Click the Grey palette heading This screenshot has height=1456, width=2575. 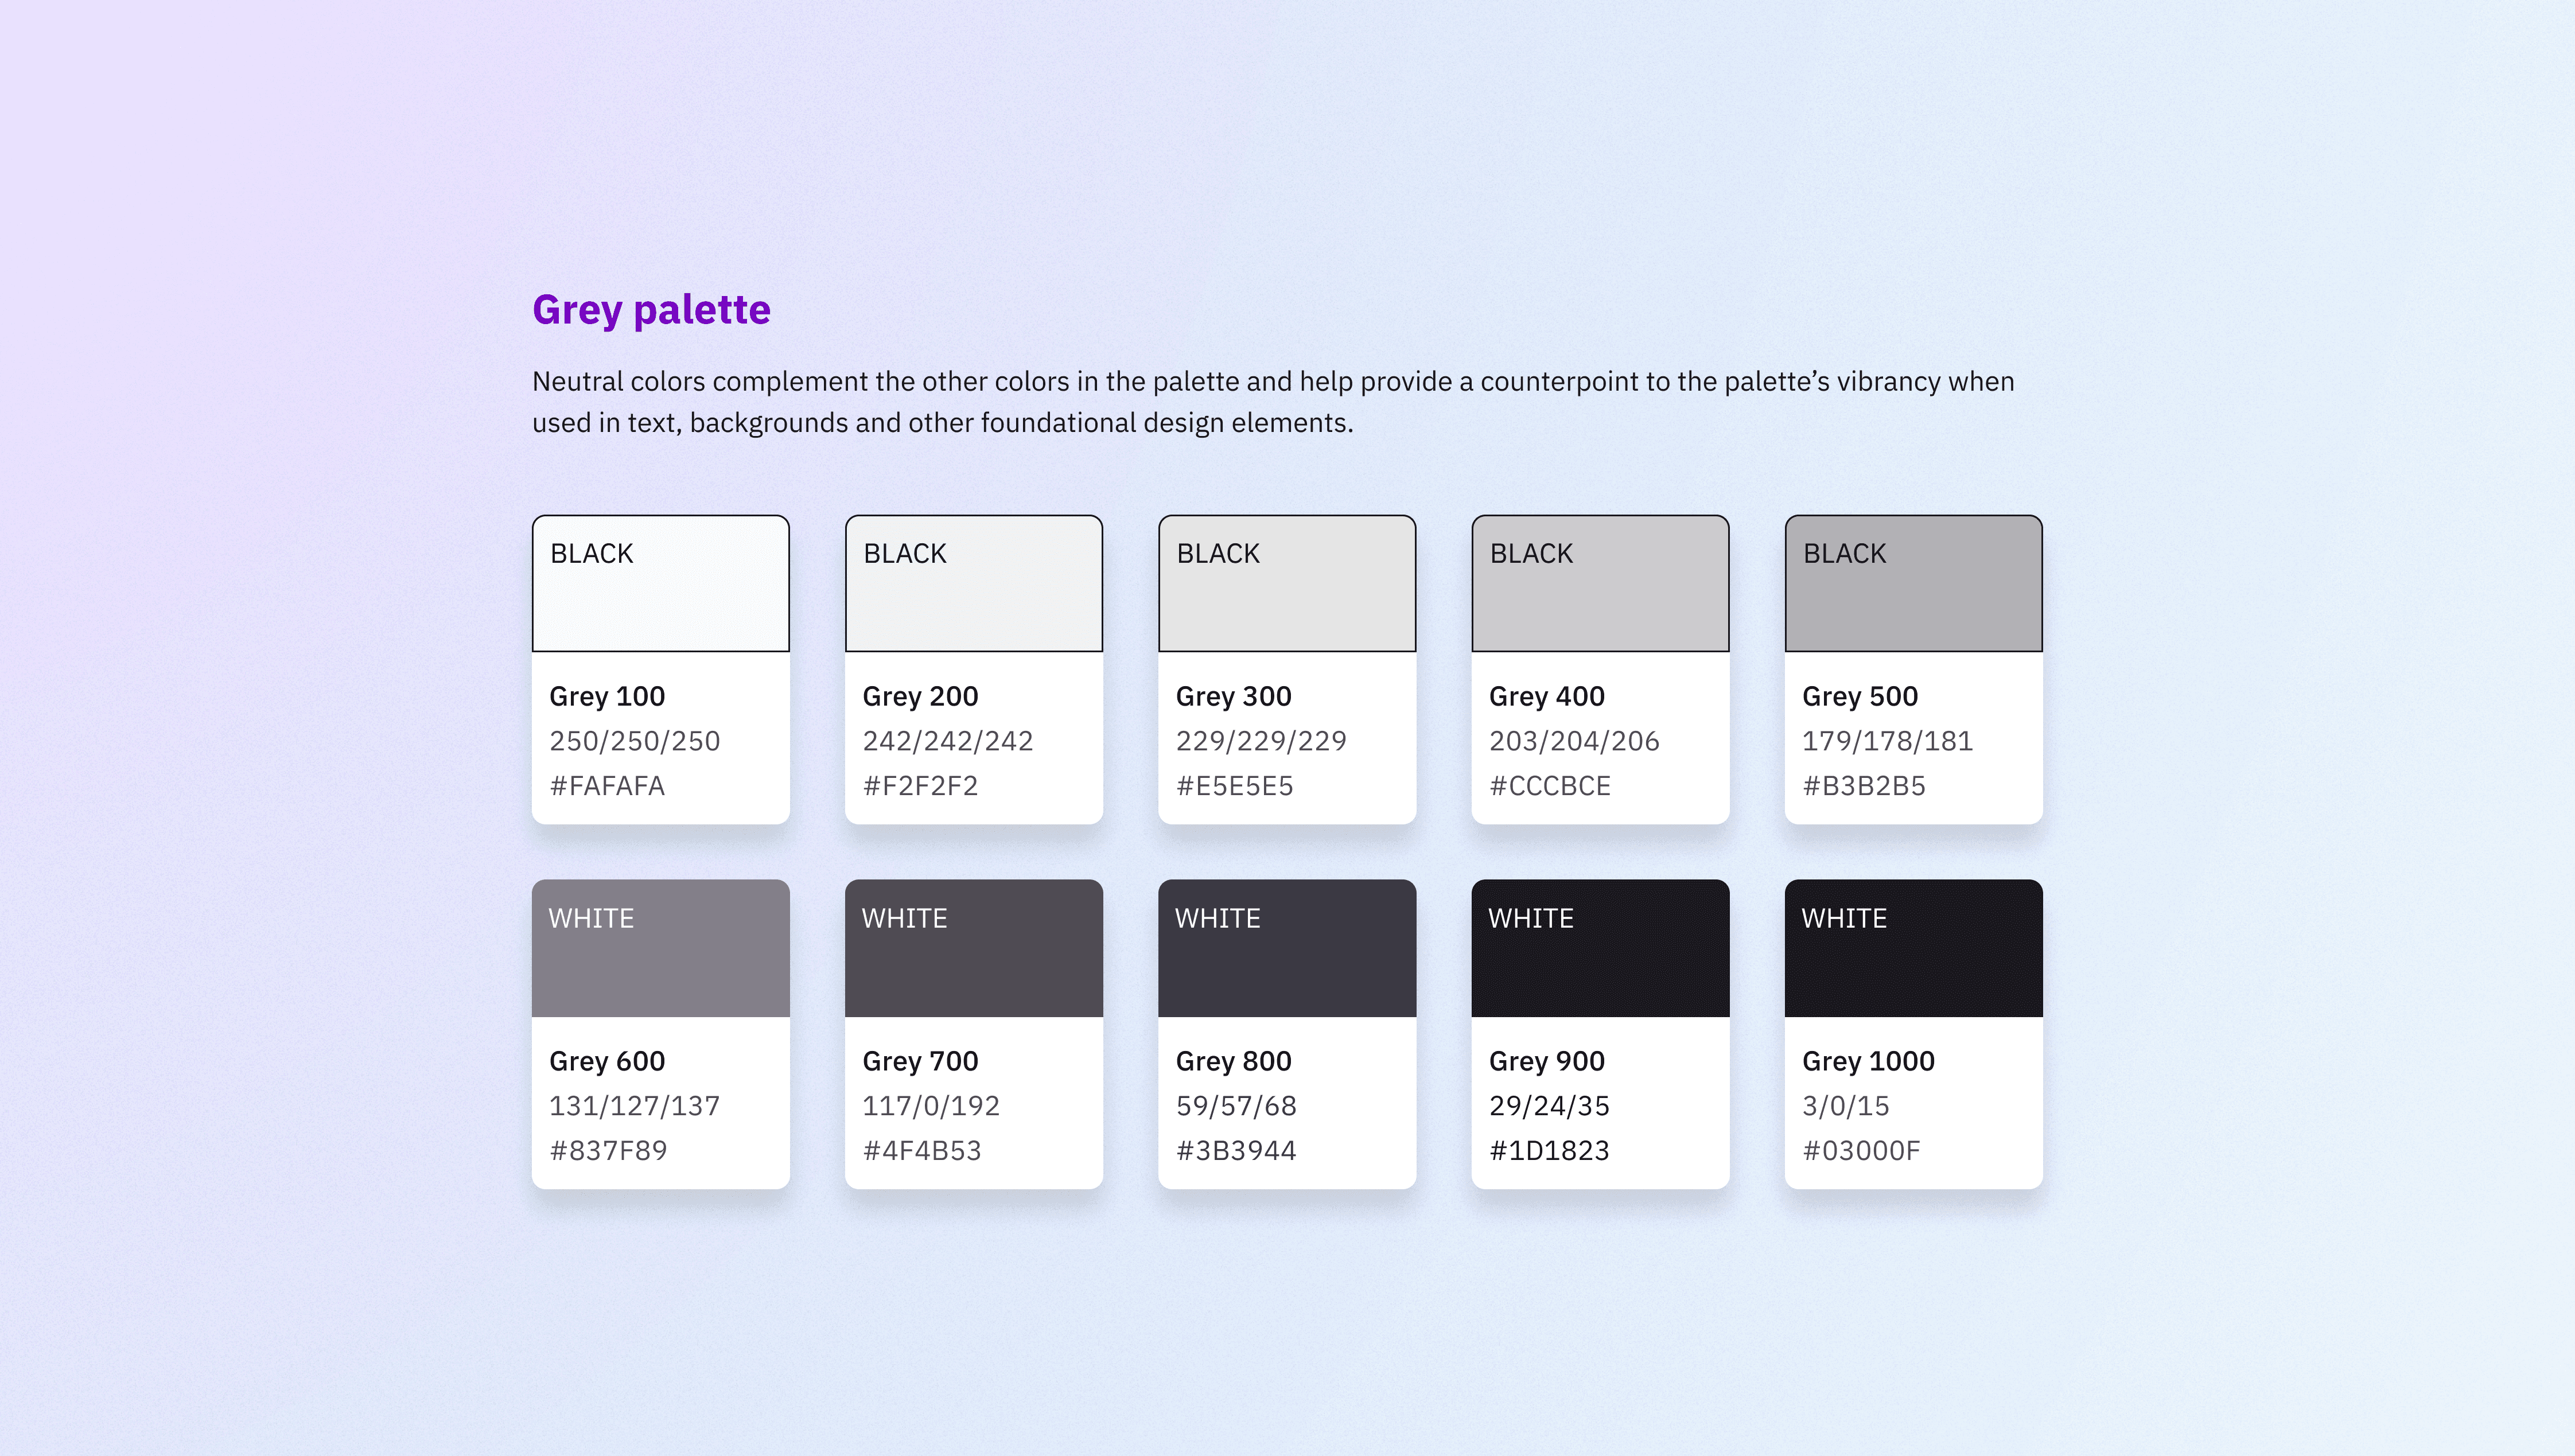651,310
